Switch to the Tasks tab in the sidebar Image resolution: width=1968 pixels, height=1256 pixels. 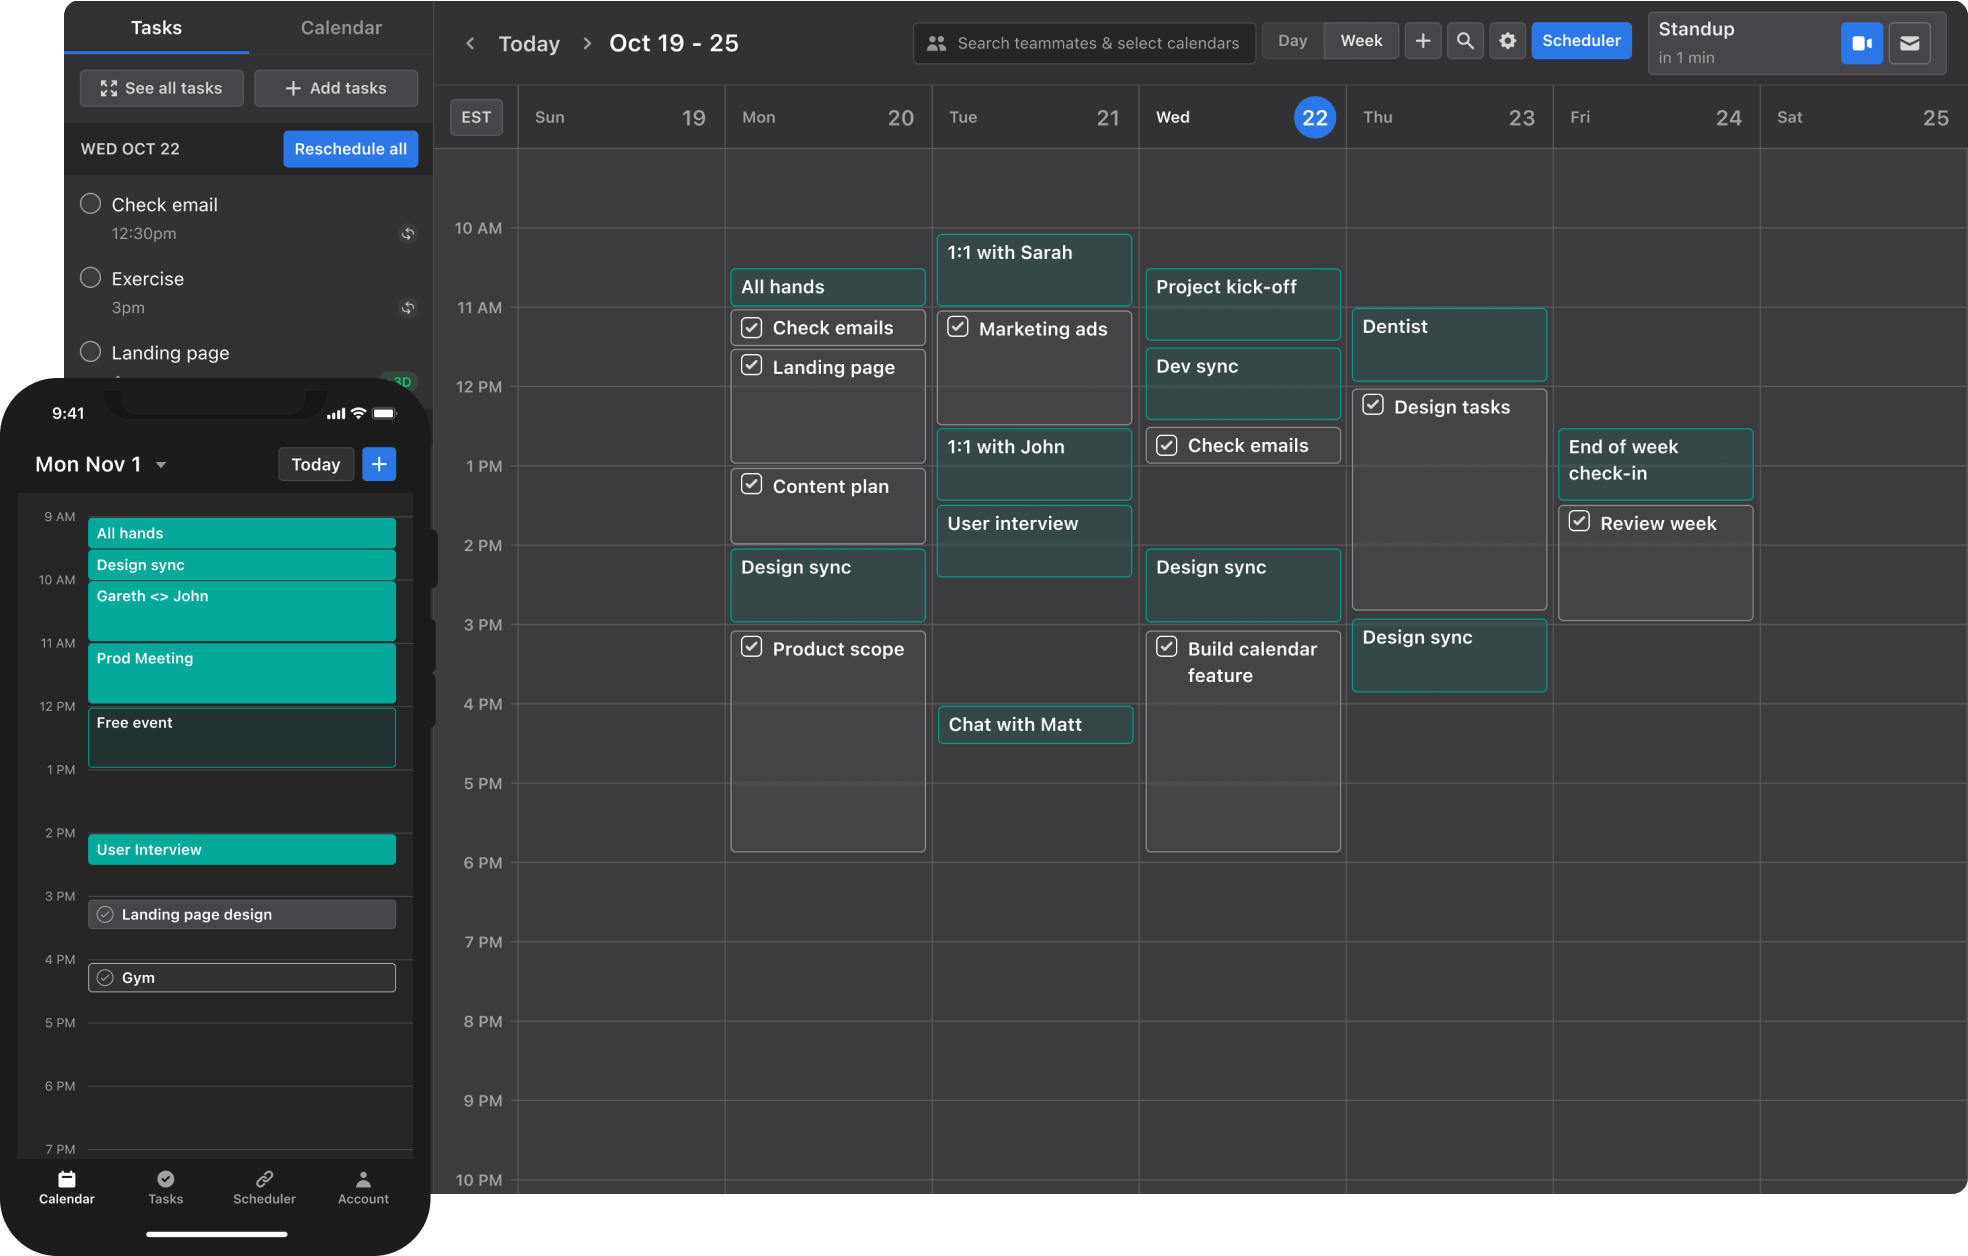pos(156,28)
